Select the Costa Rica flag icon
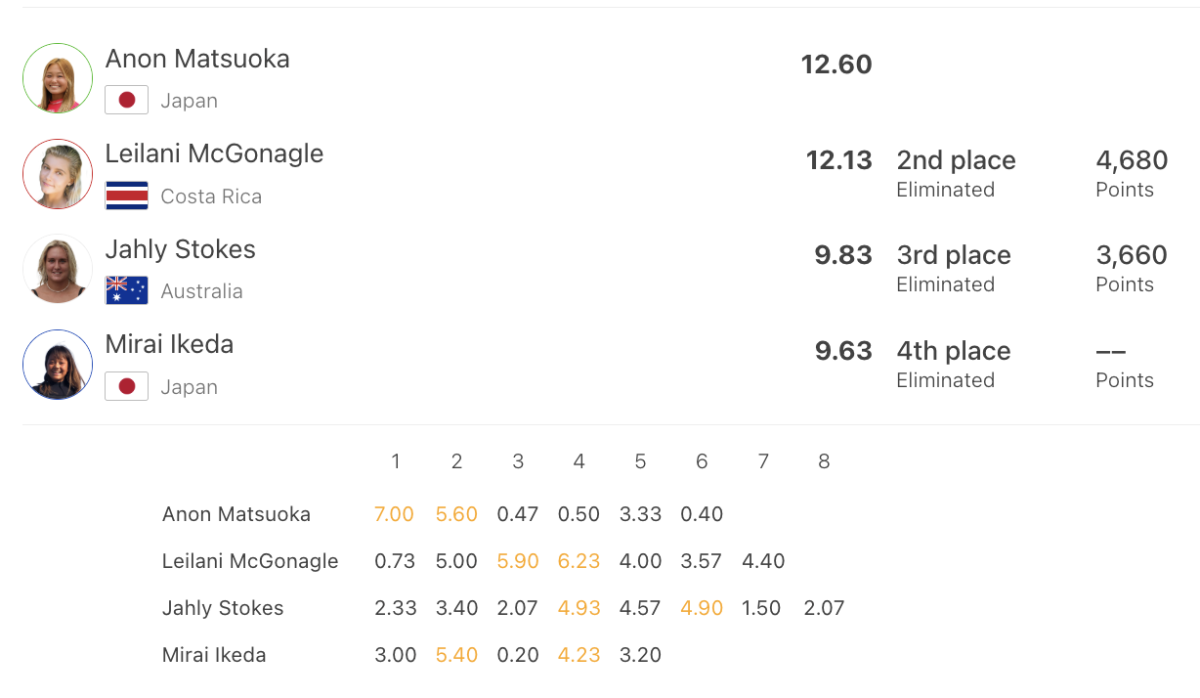Image resolution: width=1200 pixels, height=698 pixels. [x=127, y=196]
